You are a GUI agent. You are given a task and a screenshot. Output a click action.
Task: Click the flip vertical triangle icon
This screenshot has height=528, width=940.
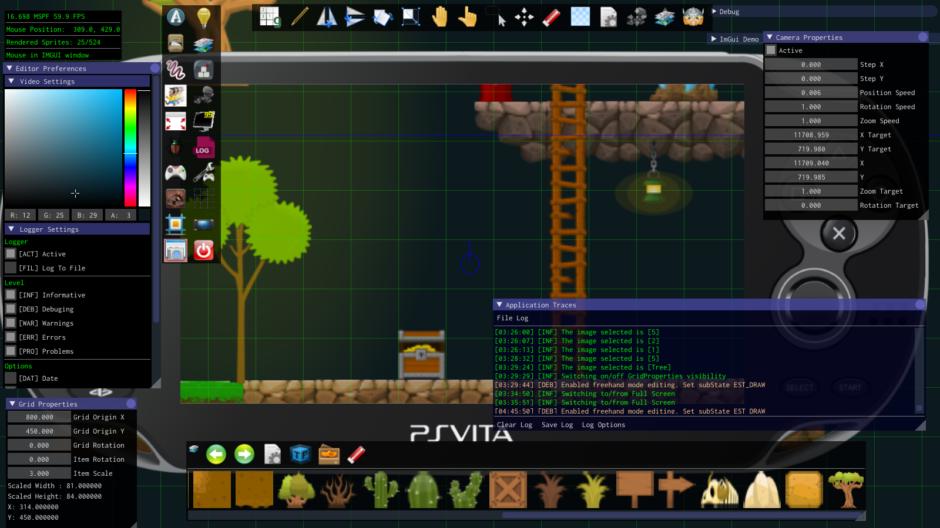point(354,17)
